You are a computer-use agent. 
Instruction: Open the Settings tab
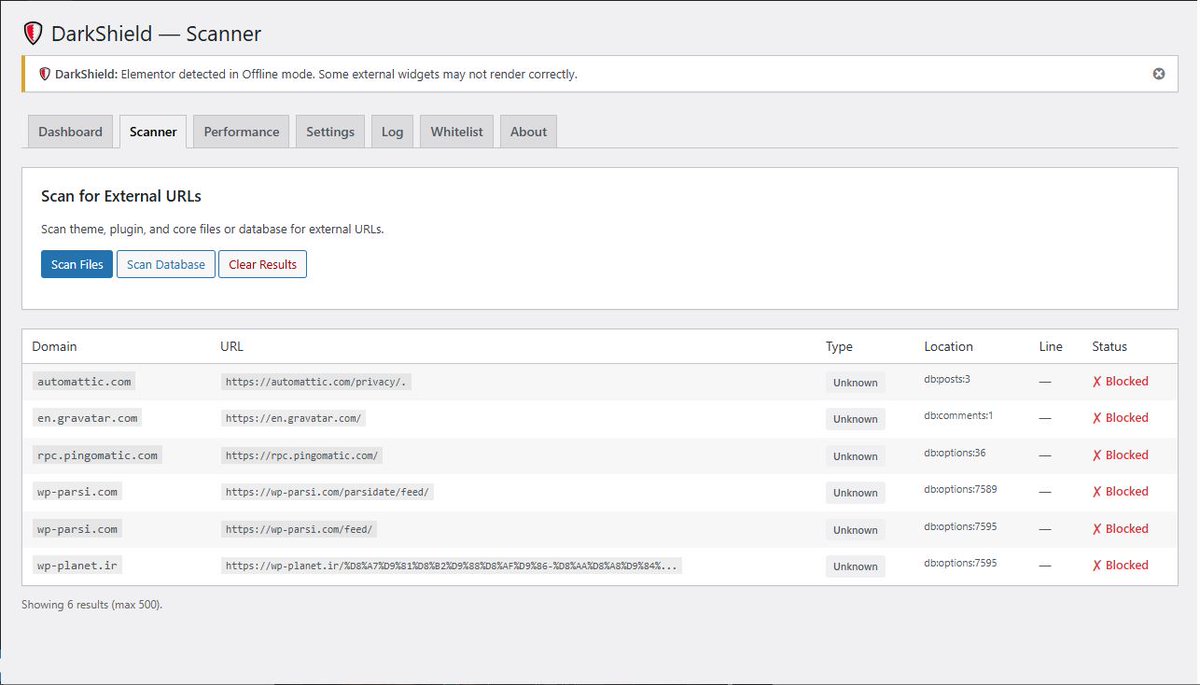pos(330,132)
